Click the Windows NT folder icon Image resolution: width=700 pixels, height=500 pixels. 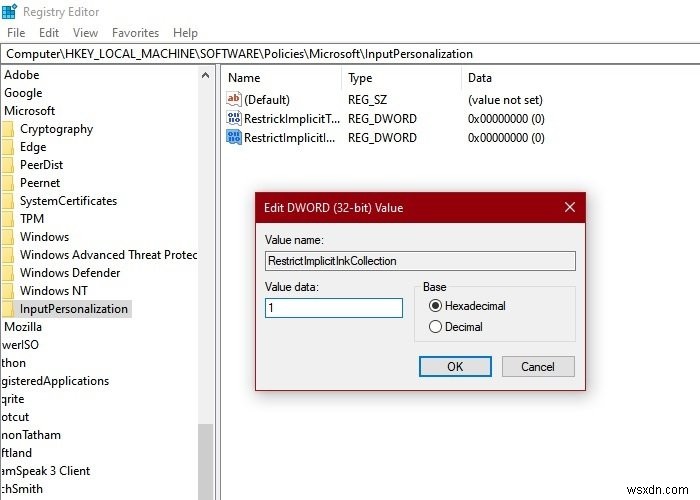pos(8,291)
